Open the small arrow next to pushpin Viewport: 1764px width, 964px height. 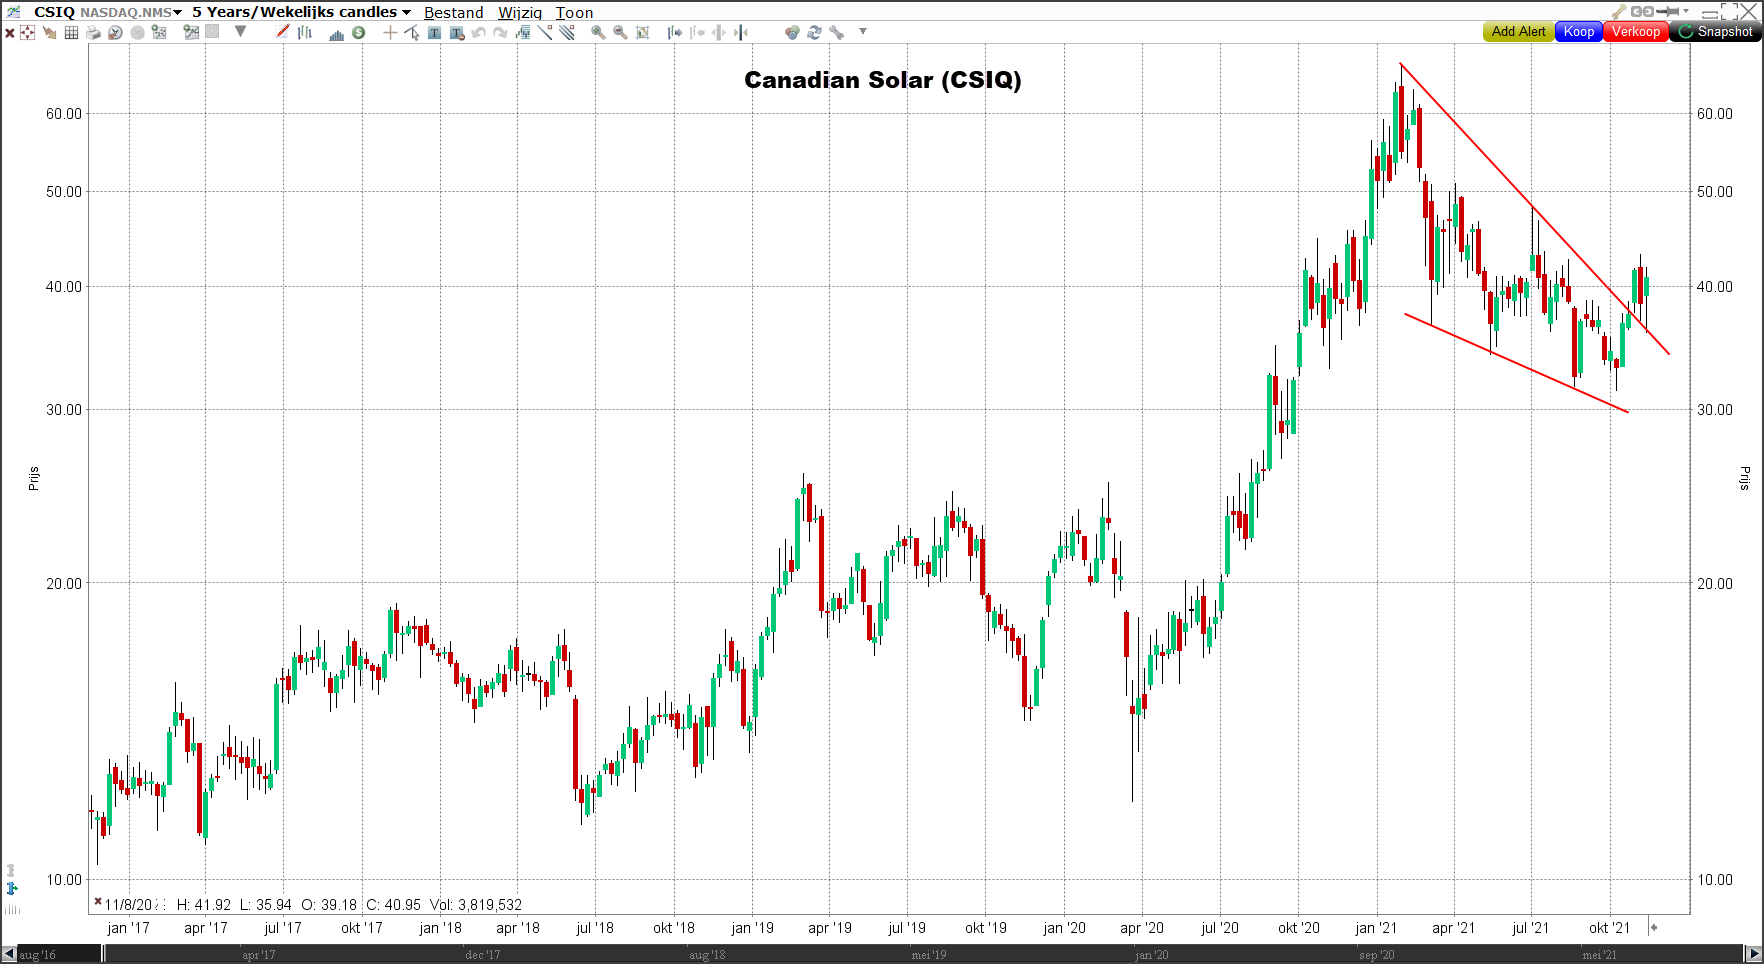click(x=1686, y=11)
